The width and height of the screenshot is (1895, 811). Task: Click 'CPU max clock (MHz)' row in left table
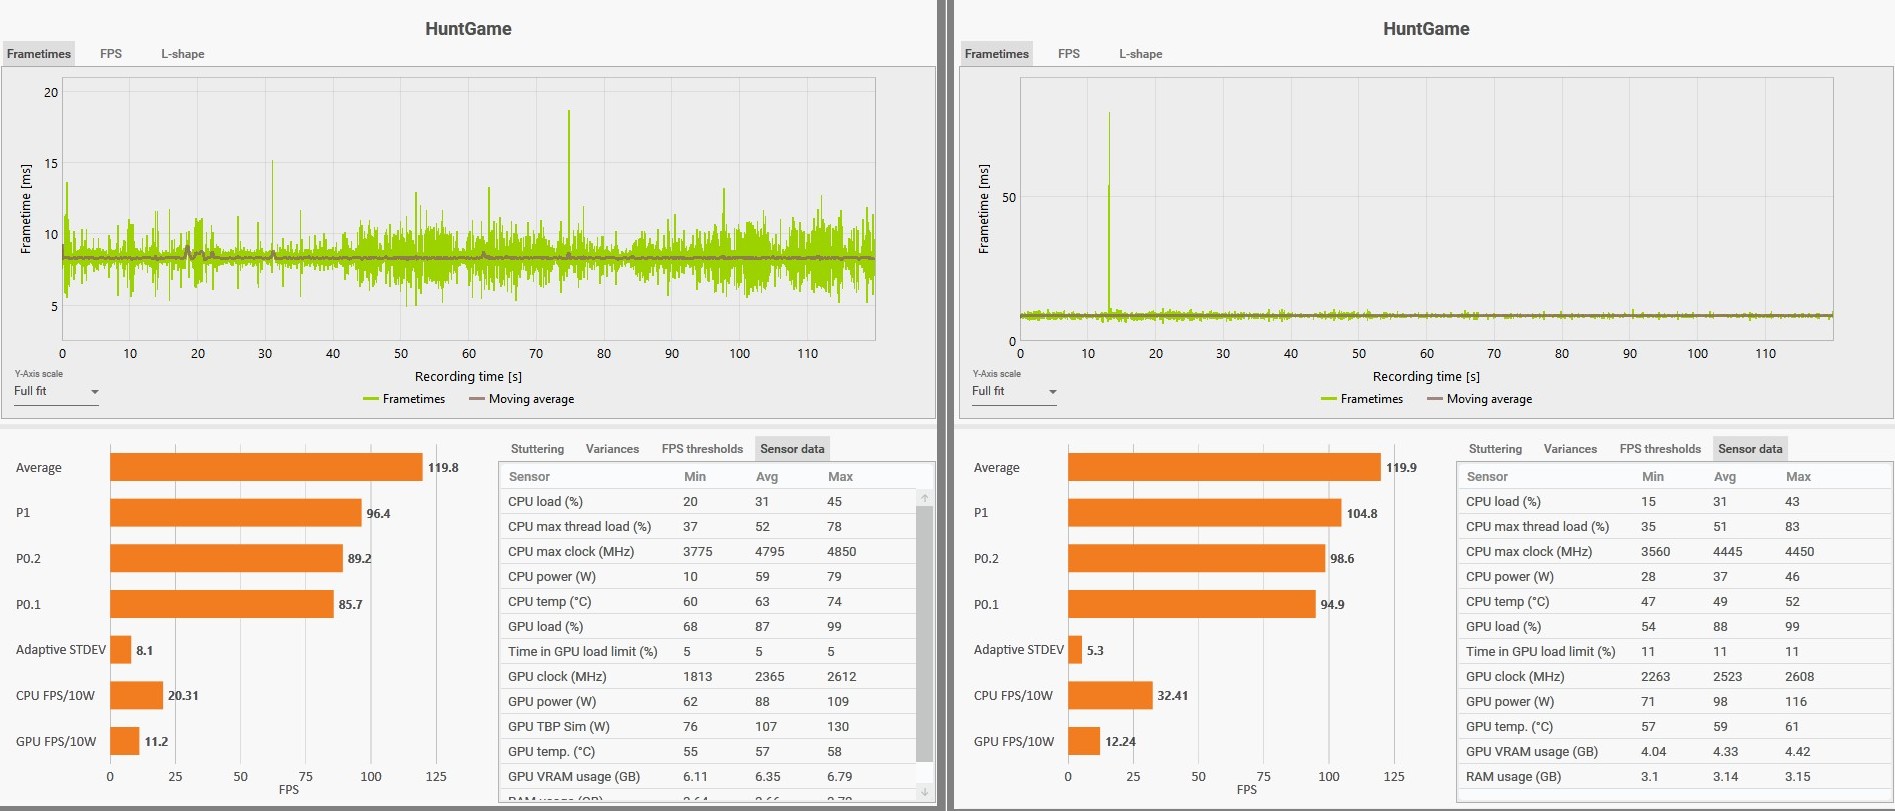coord(708,552)
